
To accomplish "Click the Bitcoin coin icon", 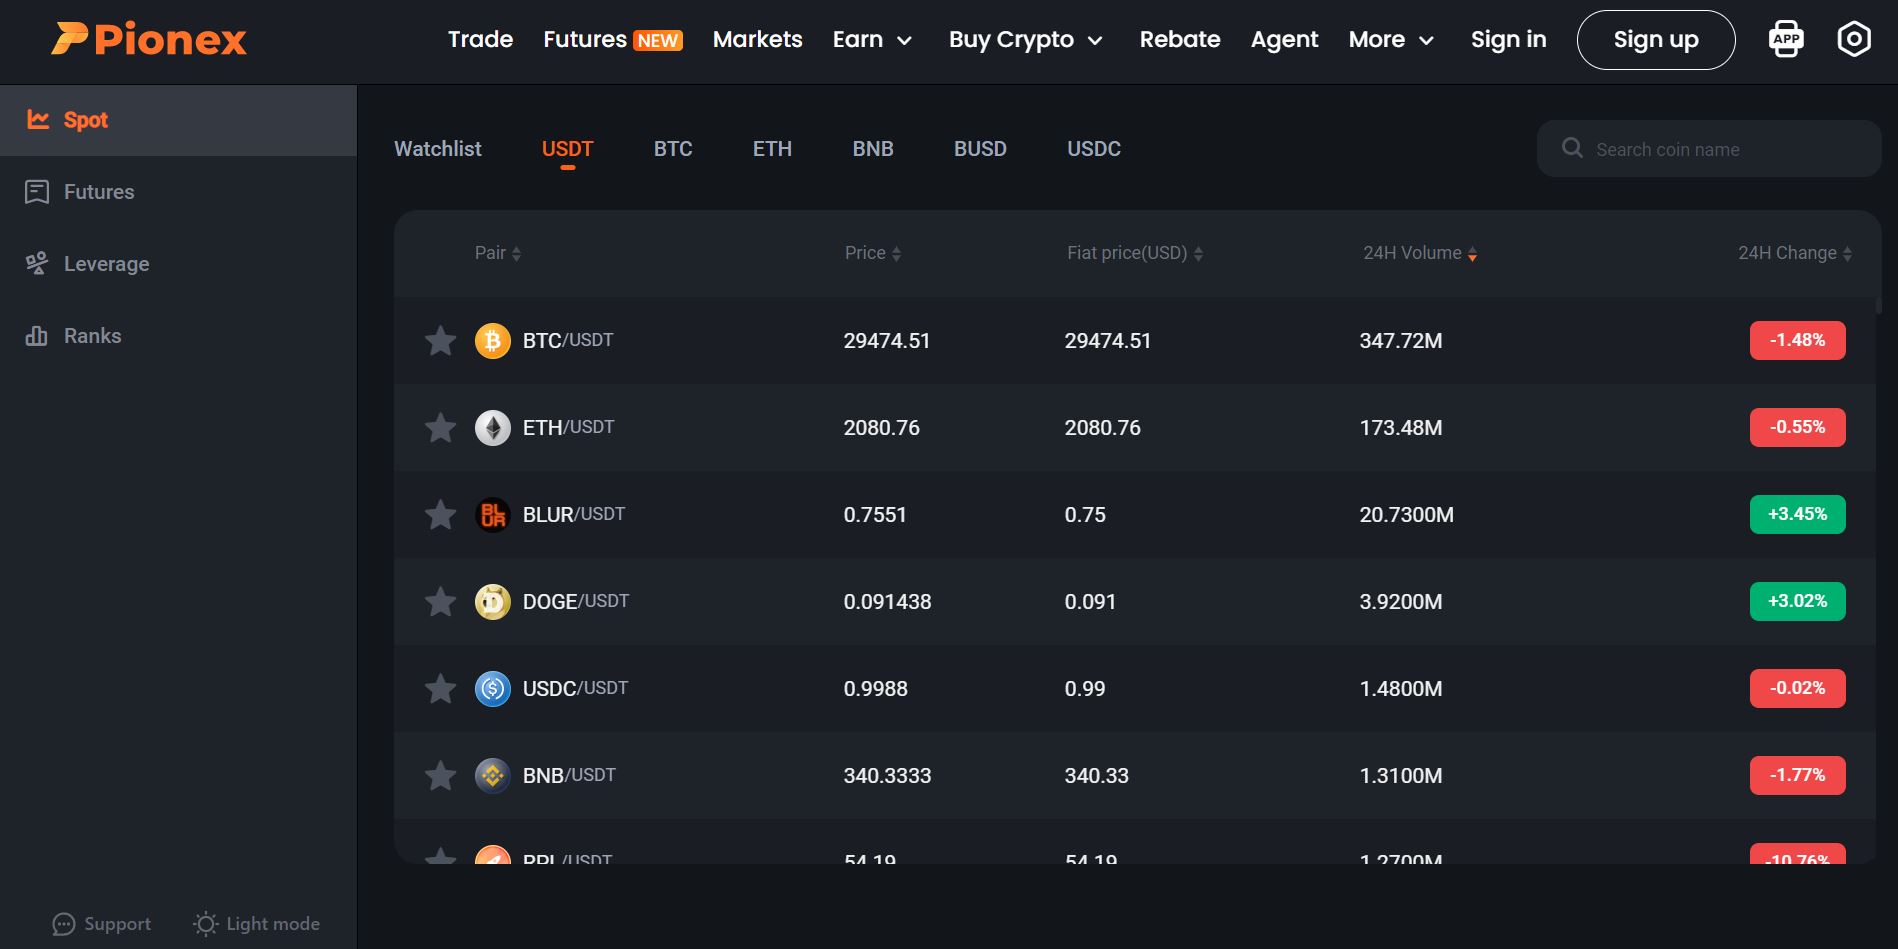I will tap(492, 341).
